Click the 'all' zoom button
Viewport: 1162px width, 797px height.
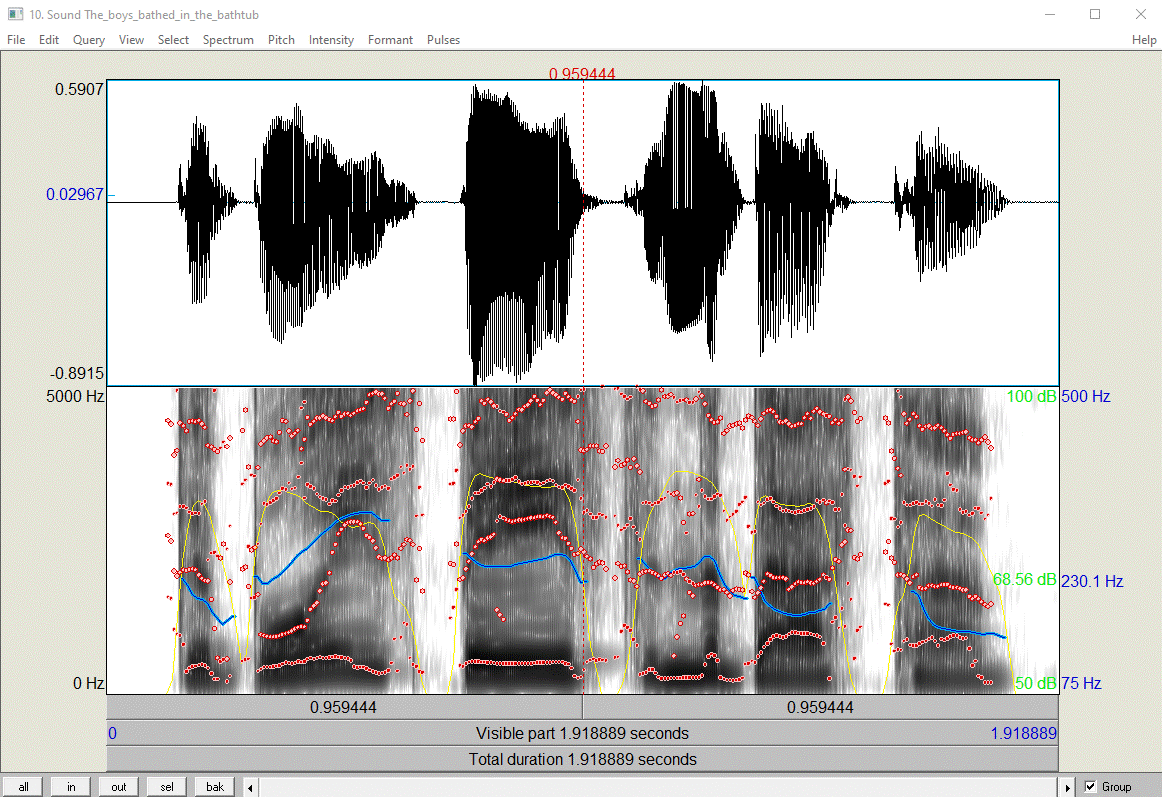pos(23,787)
